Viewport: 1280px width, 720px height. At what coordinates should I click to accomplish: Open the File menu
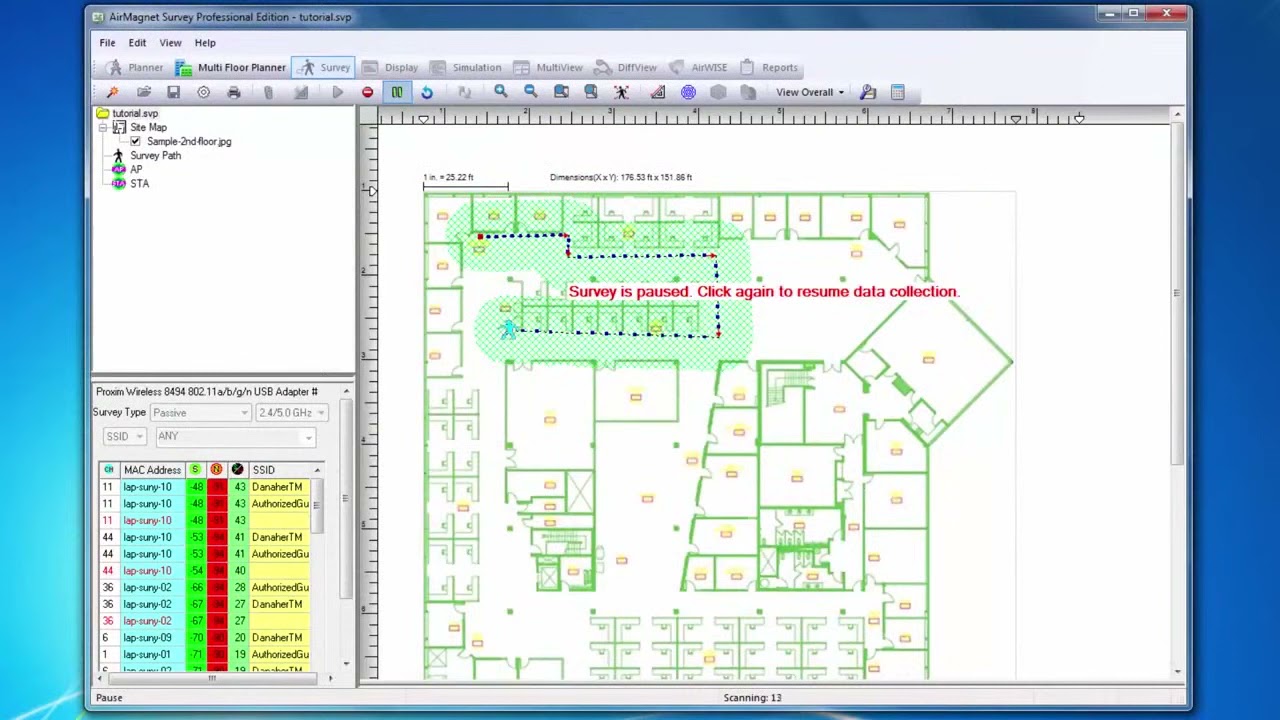click(x=107, y=43)
